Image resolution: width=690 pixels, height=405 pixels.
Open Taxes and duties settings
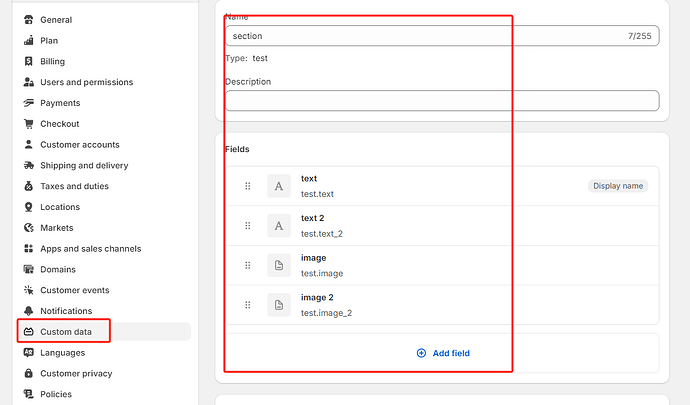74,186
